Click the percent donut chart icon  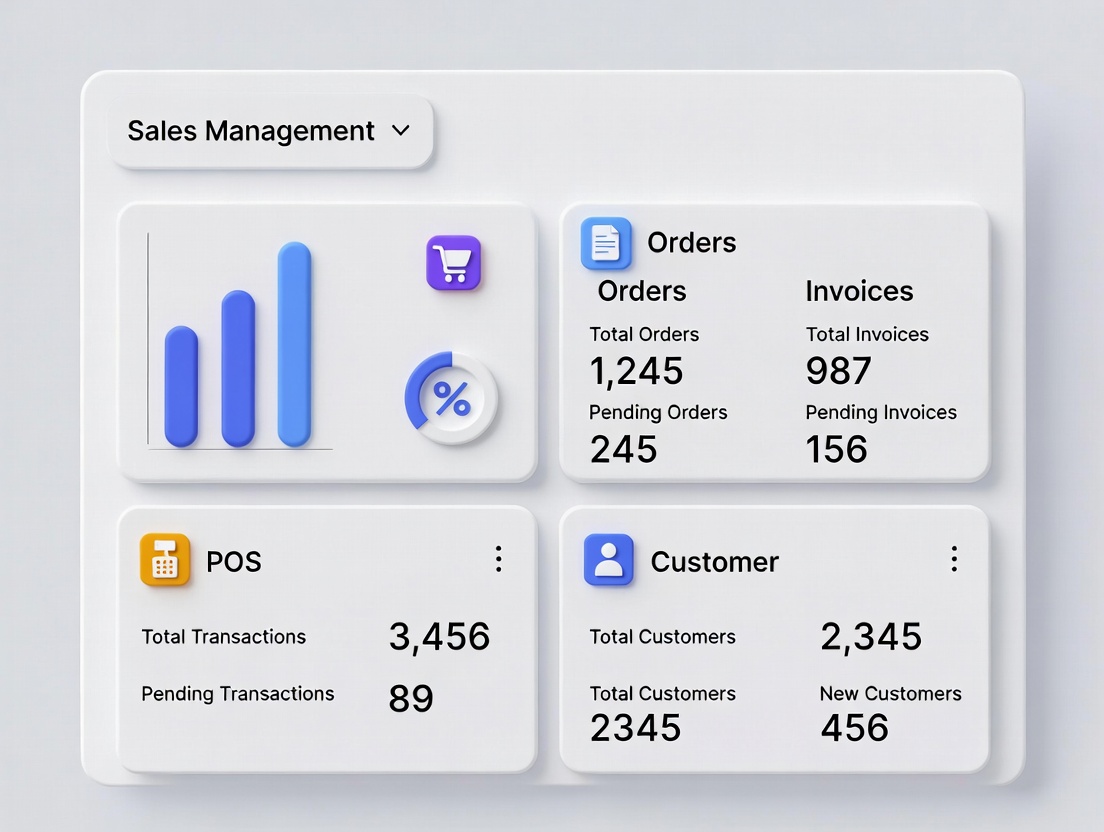[x=451, y=399]
